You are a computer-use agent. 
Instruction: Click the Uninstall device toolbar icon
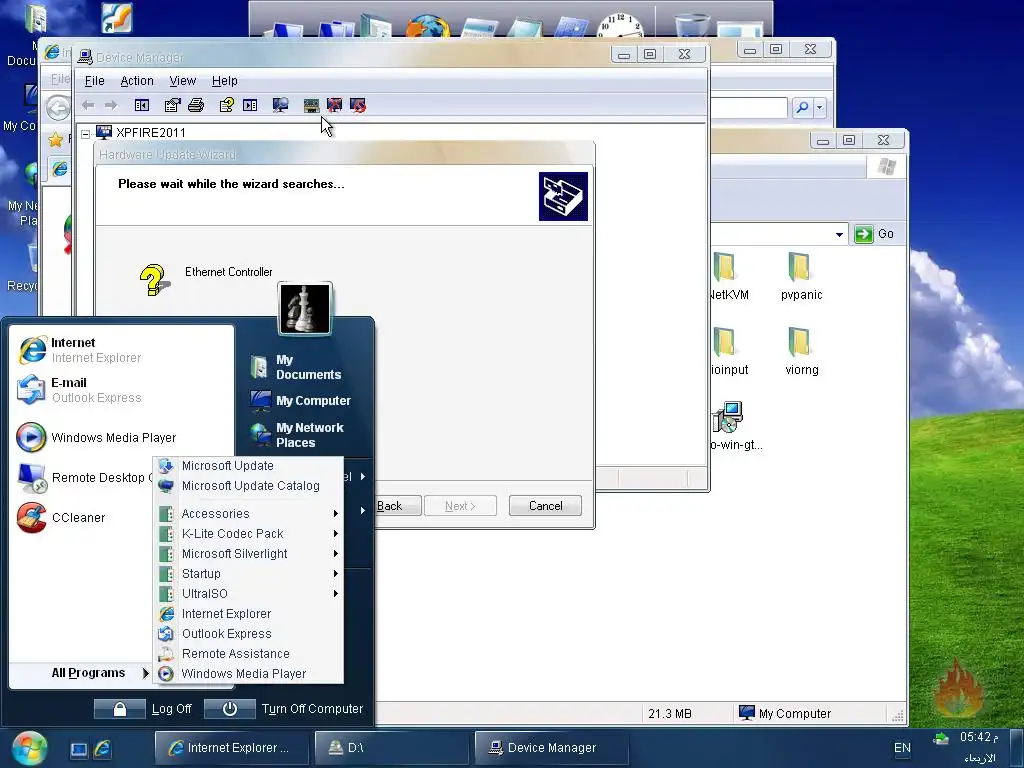[334, 105]
